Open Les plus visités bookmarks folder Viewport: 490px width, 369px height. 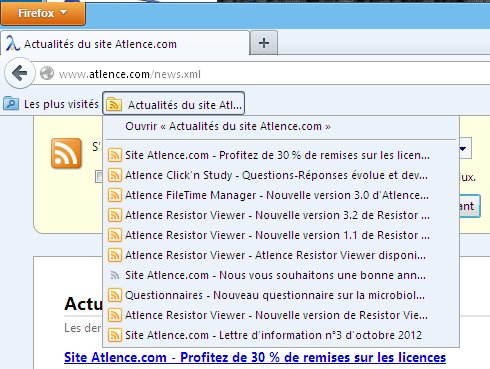pos(51,104)
